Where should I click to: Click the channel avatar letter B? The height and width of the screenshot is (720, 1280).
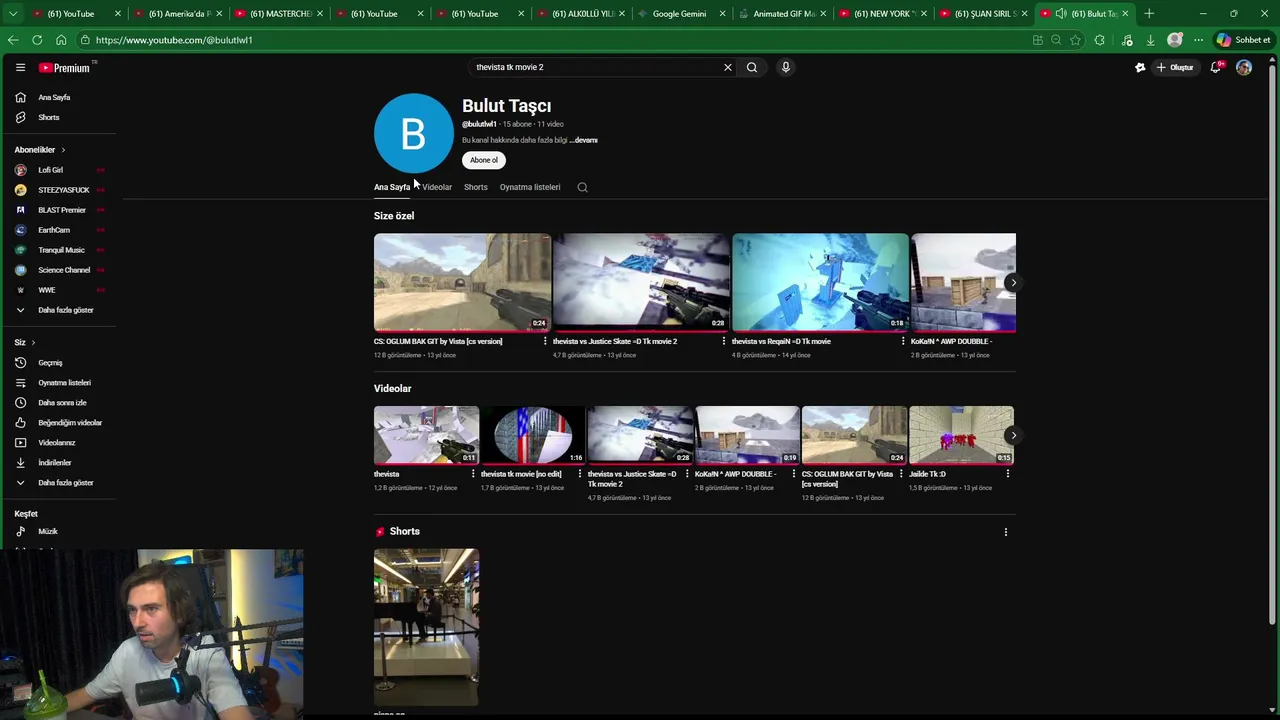(x=413, y=134)
